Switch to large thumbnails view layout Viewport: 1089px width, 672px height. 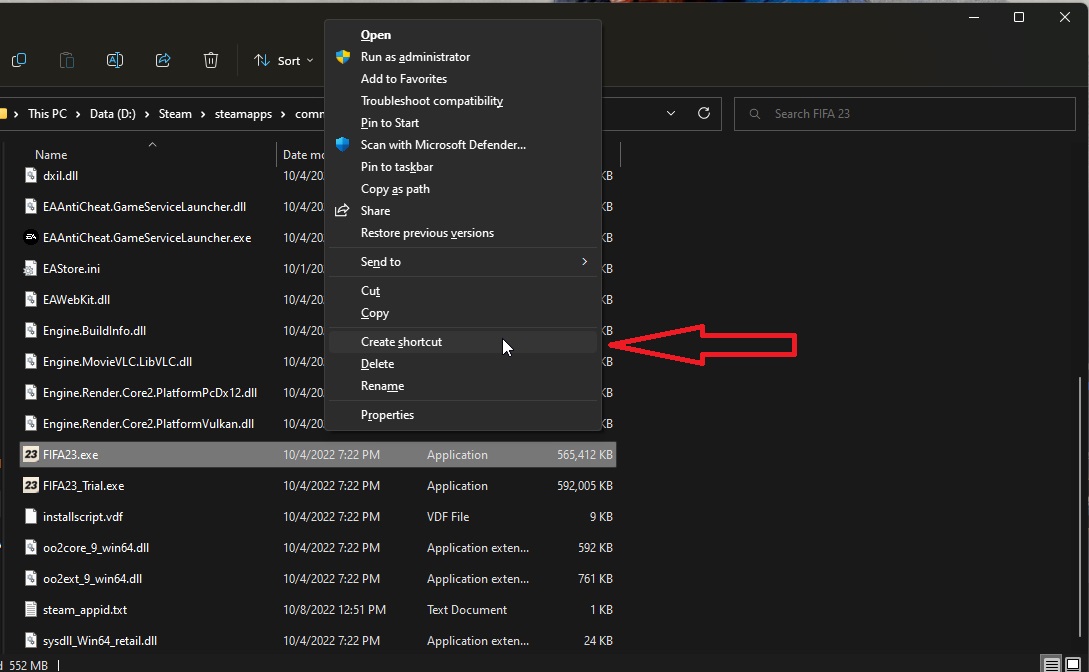click(x=1073, y=664)
